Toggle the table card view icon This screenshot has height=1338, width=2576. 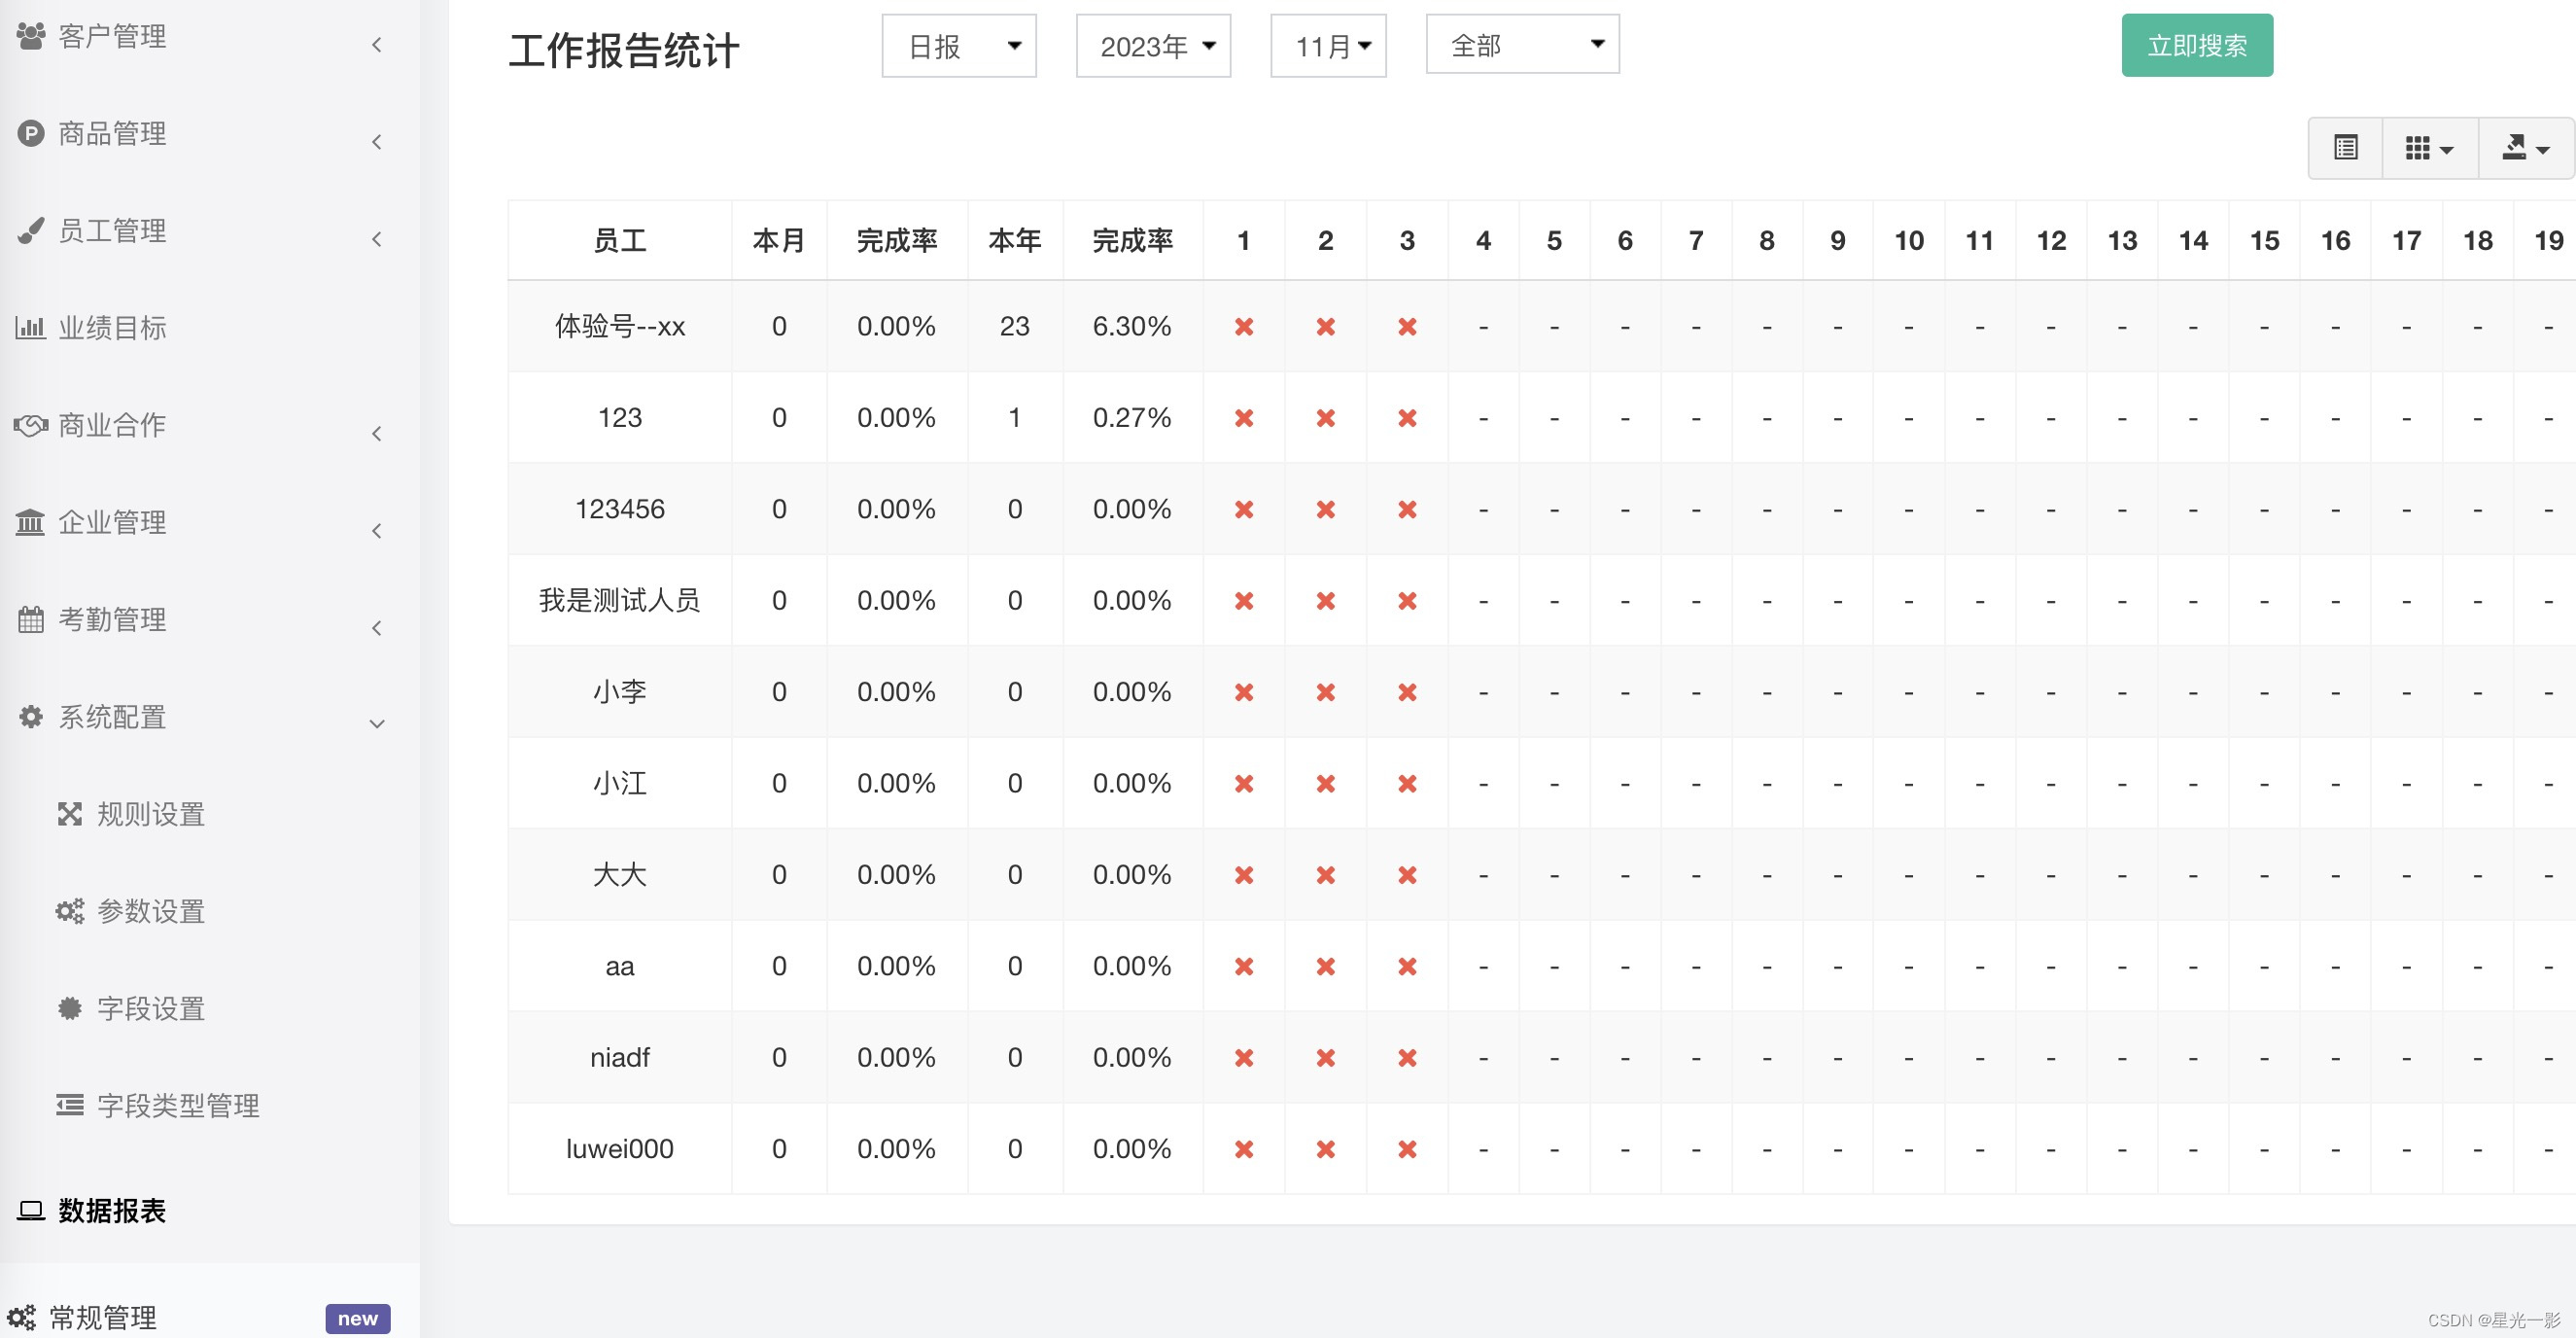click(2345, 148)
